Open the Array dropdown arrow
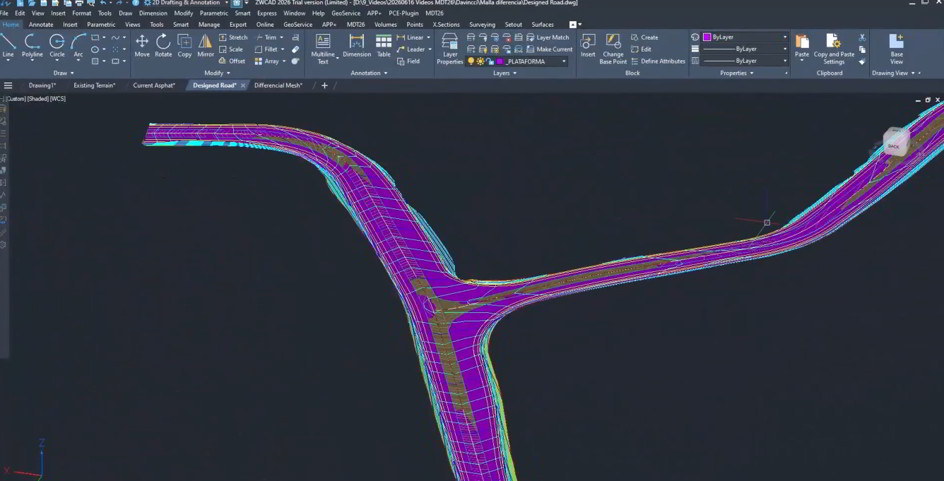Screen dimensions: 944x481 click(x=284, y=61)
